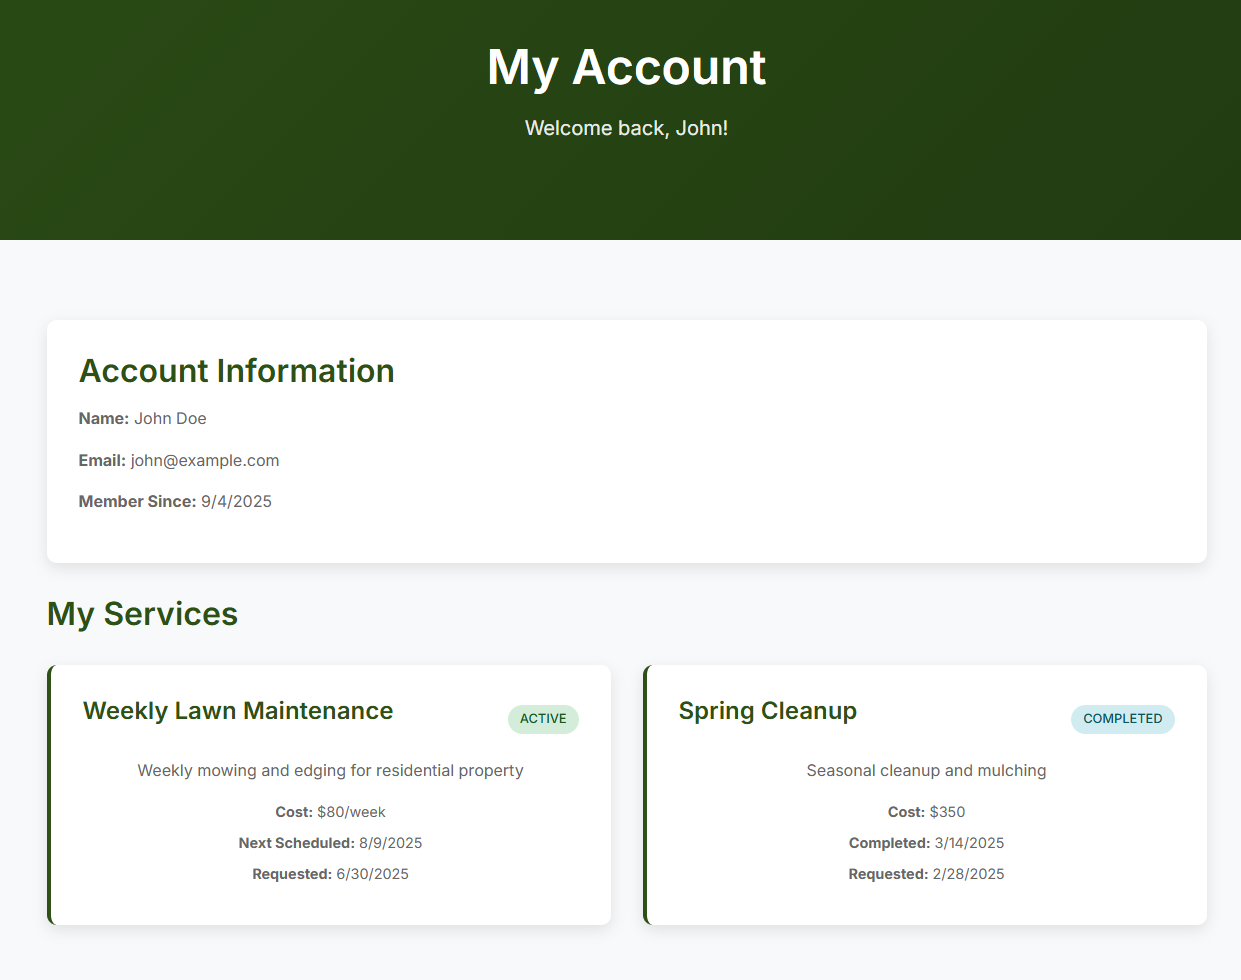This screenshot has width=1241, height=980.
Task: Click the Requested date 2/28/2025
Action: click(968, 875)
